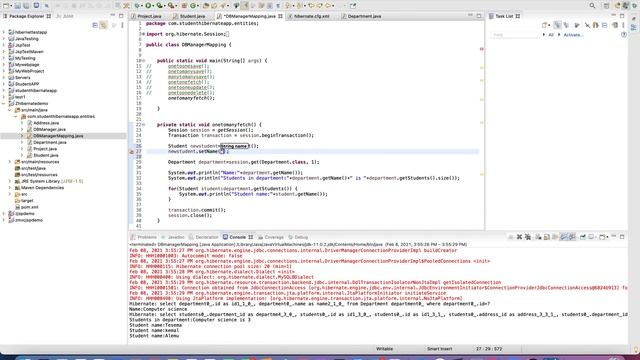Click the Activate... link in Task List
Screen dimensions: 640x360
coord(573,35)
